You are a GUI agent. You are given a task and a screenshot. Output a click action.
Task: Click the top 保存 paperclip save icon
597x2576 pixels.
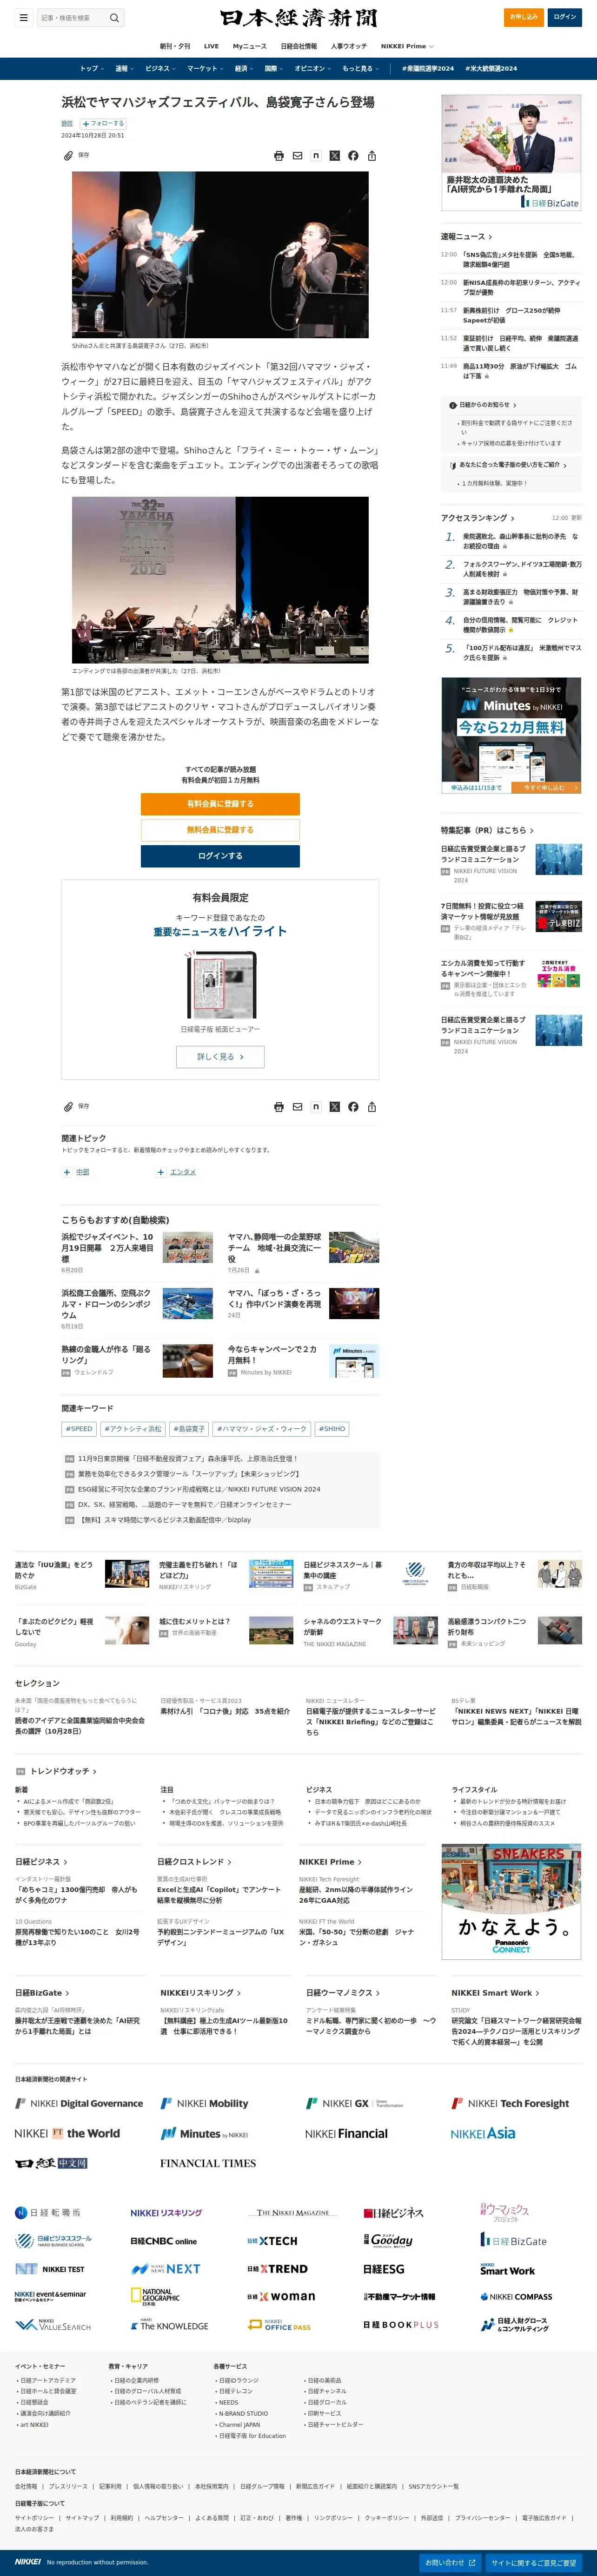68,156
